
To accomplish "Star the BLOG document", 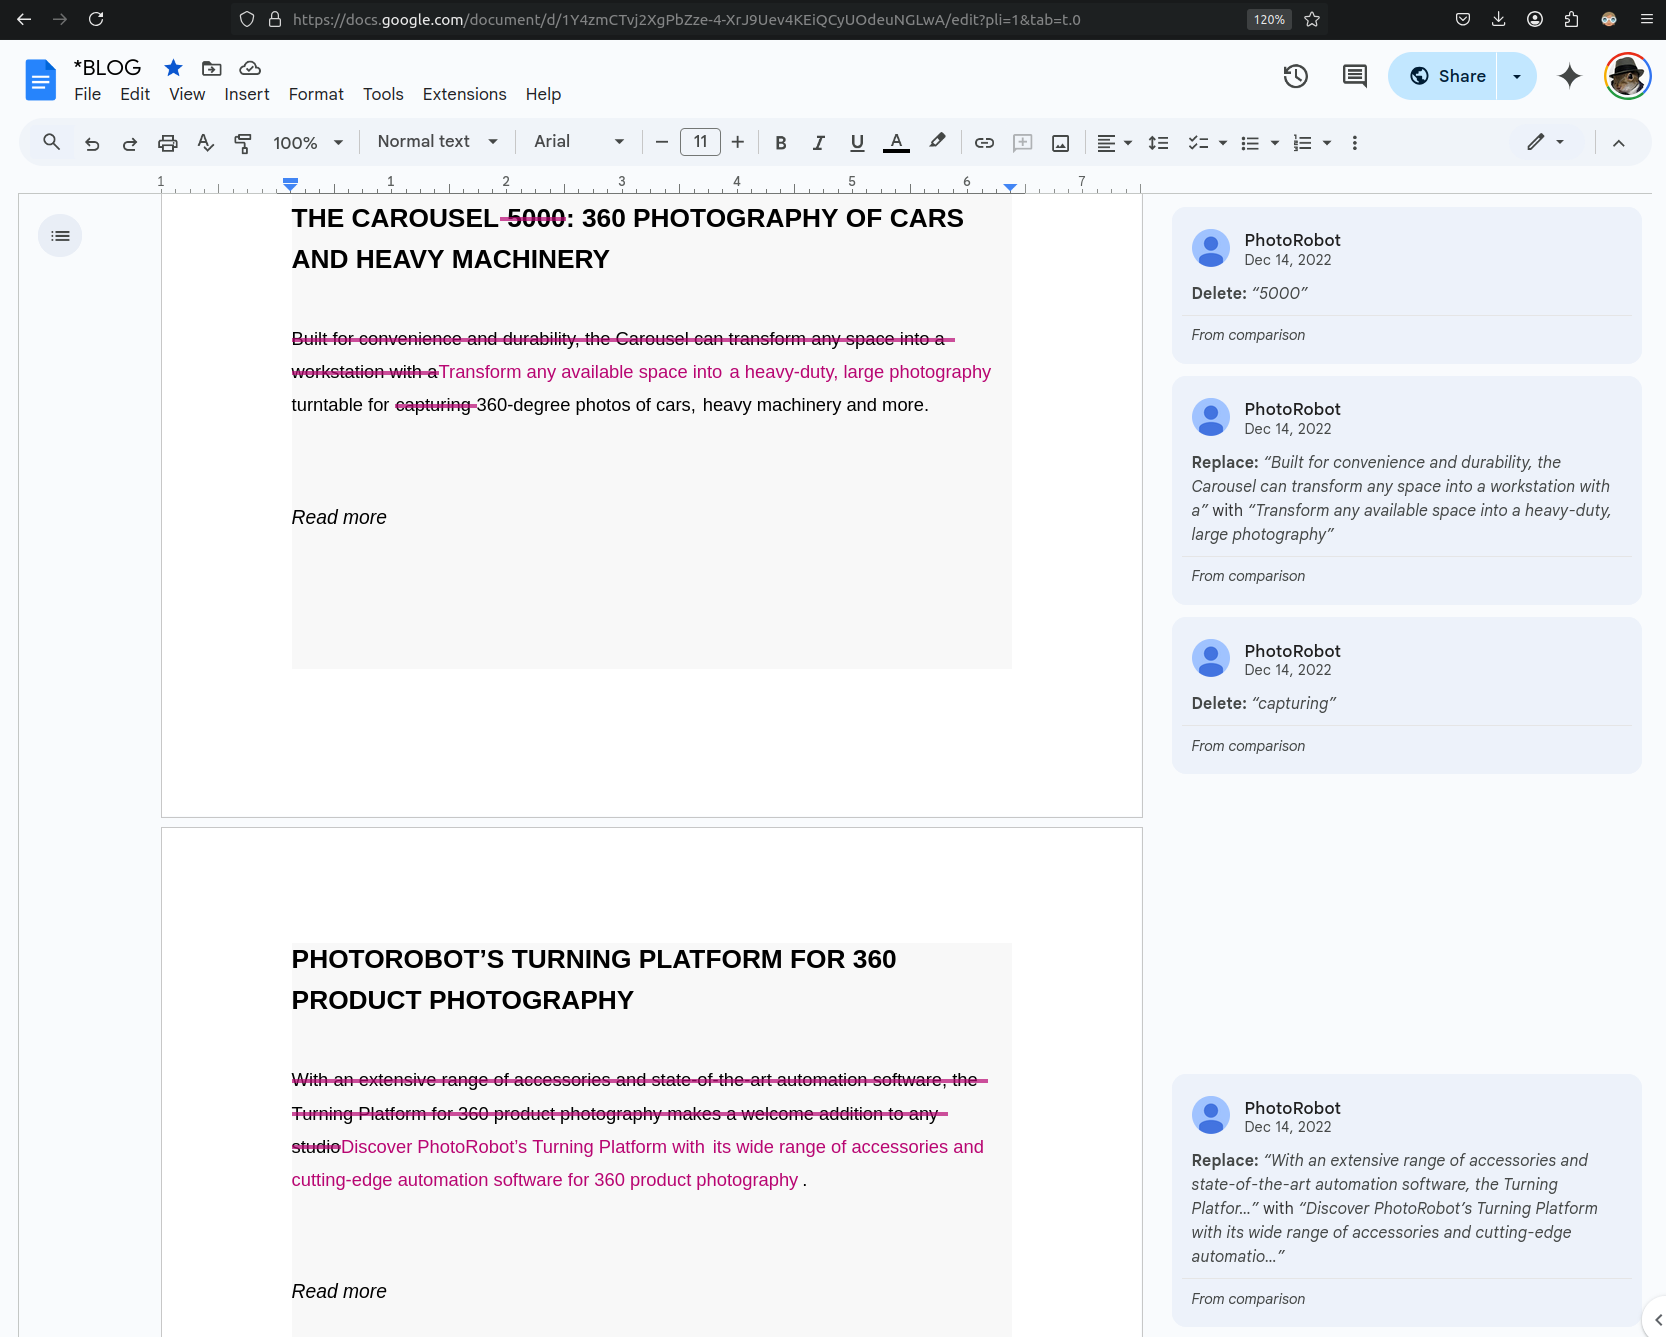I will (174, 68).
